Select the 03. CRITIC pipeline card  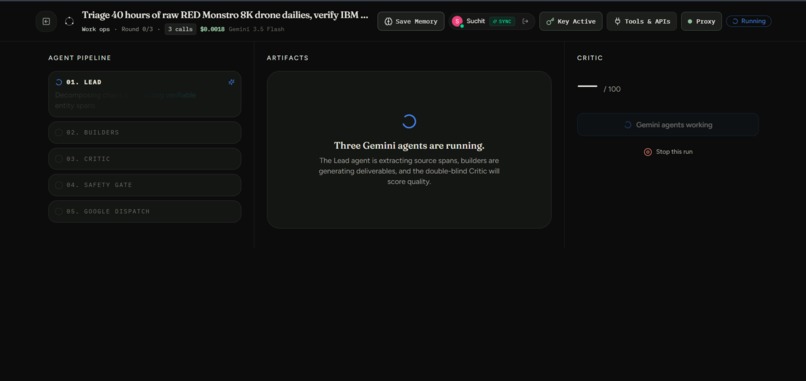pos(144,159)
